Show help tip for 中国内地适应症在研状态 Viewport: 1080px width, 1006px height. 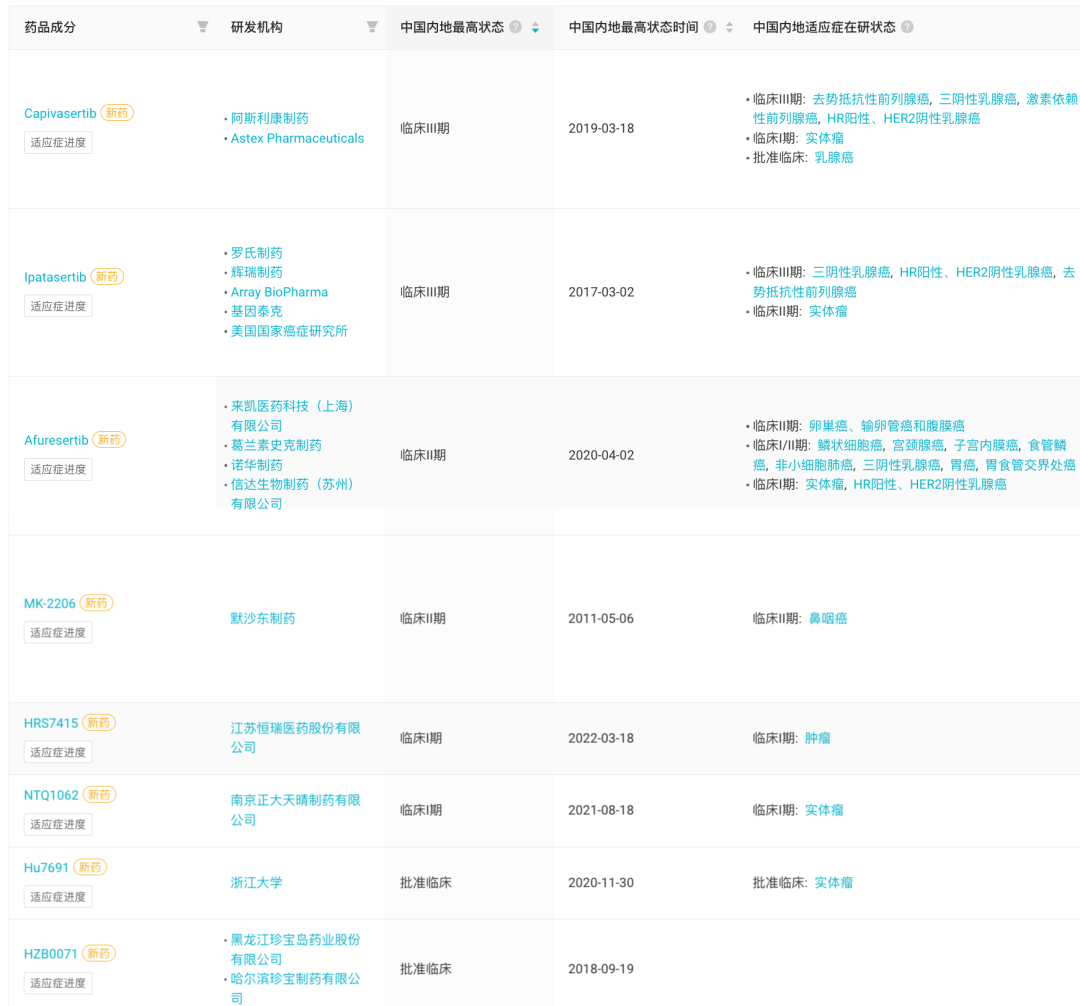[908, 27]
